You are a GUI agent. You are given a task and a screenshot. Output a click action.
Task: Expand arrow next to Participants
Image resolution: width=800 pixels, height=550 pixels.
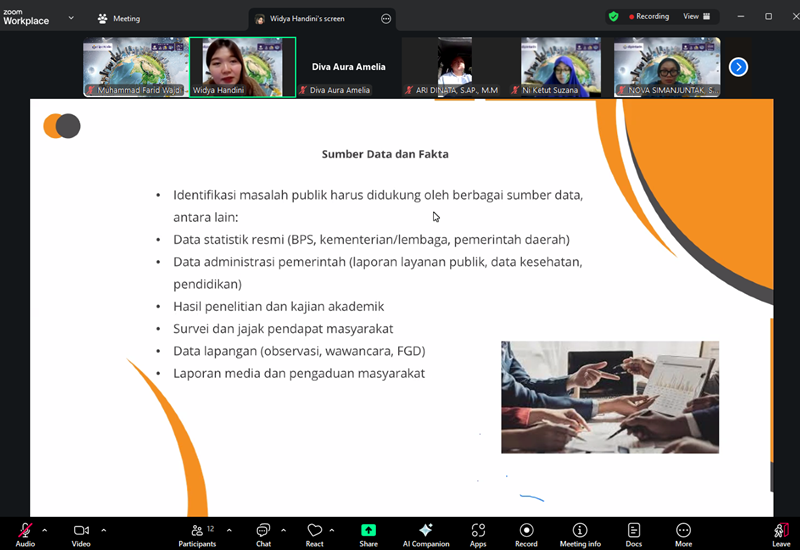229,531
